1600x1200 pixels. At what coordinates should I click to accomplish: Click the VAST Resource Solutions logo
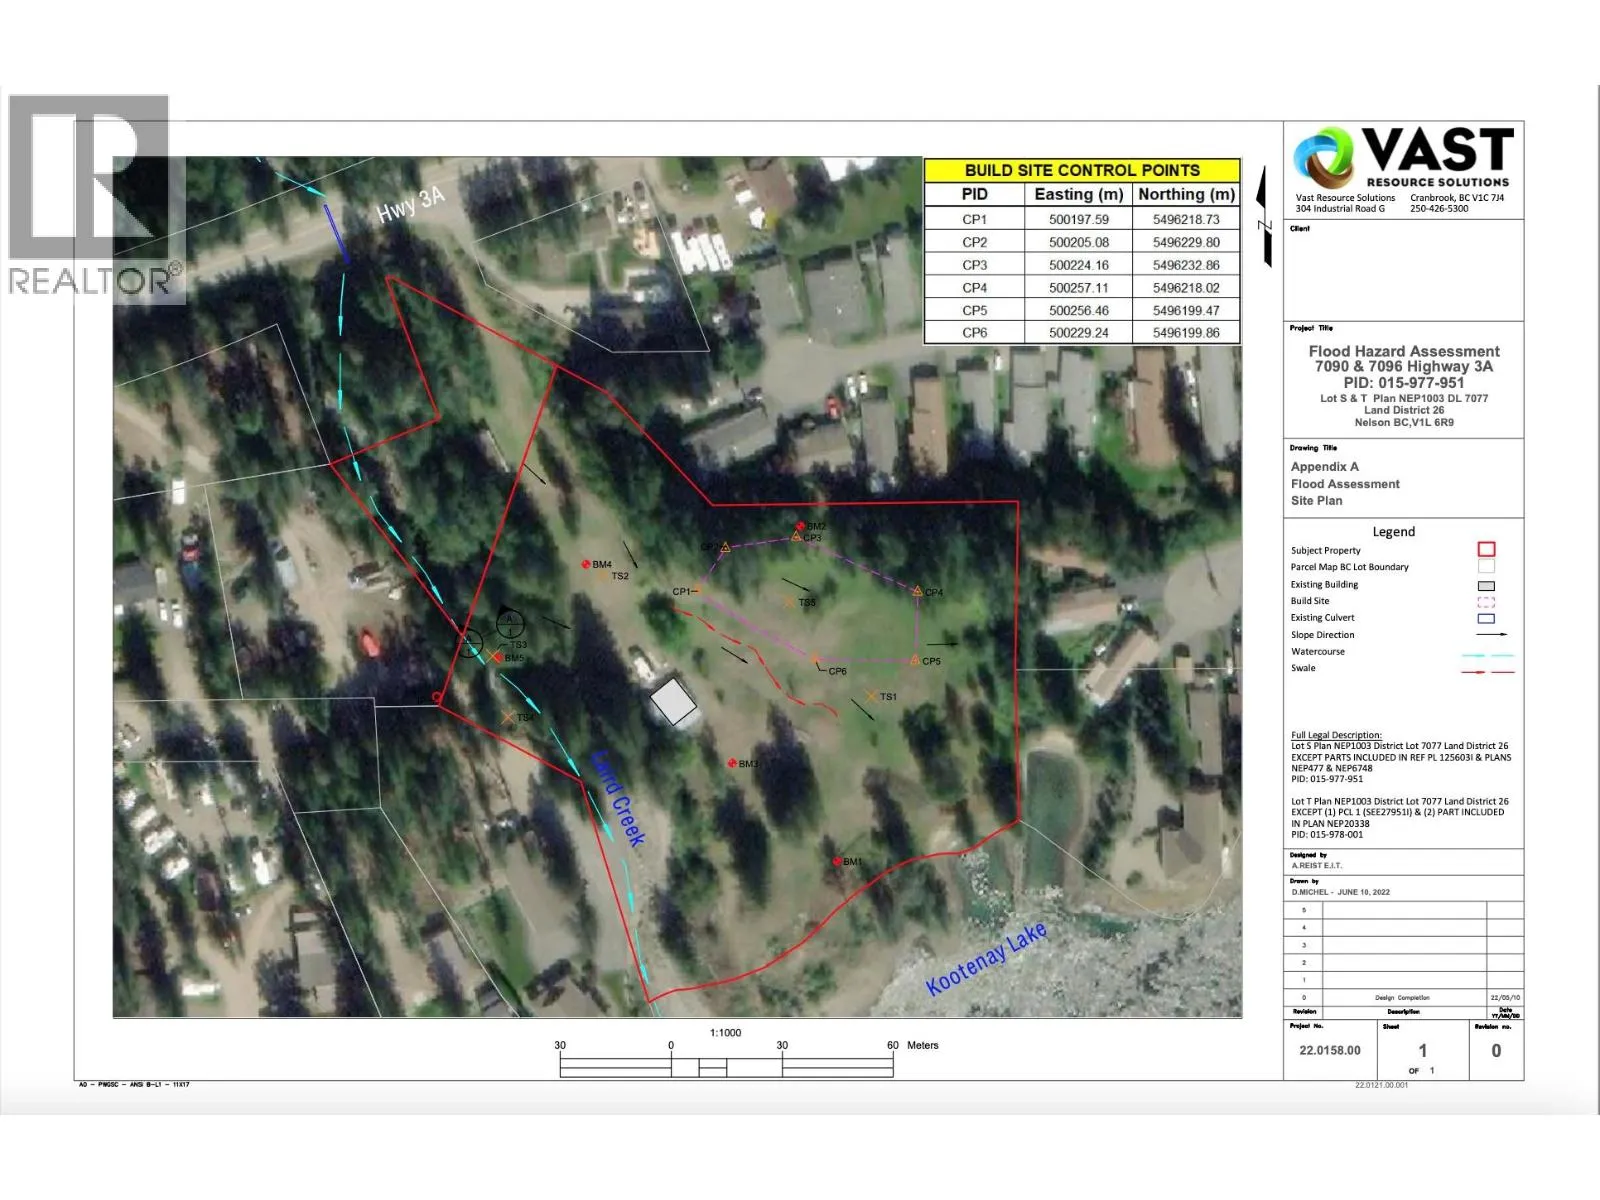tap(1402, 158)
